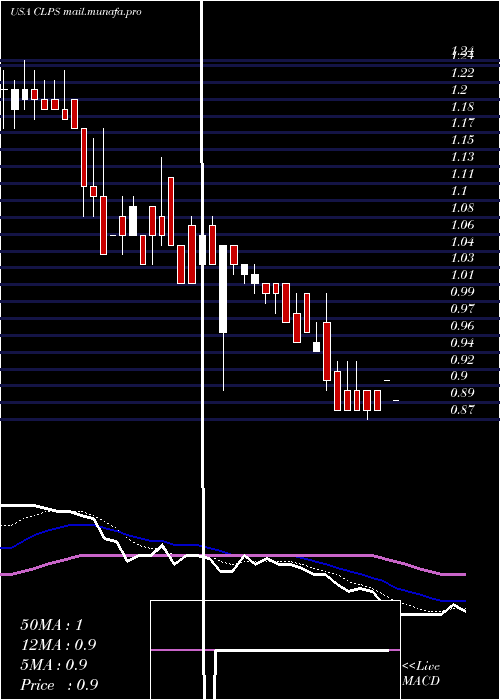Click the Price : 0.9 readout
The height and width of the screenshot is (700, 500).
pos(59,685)
